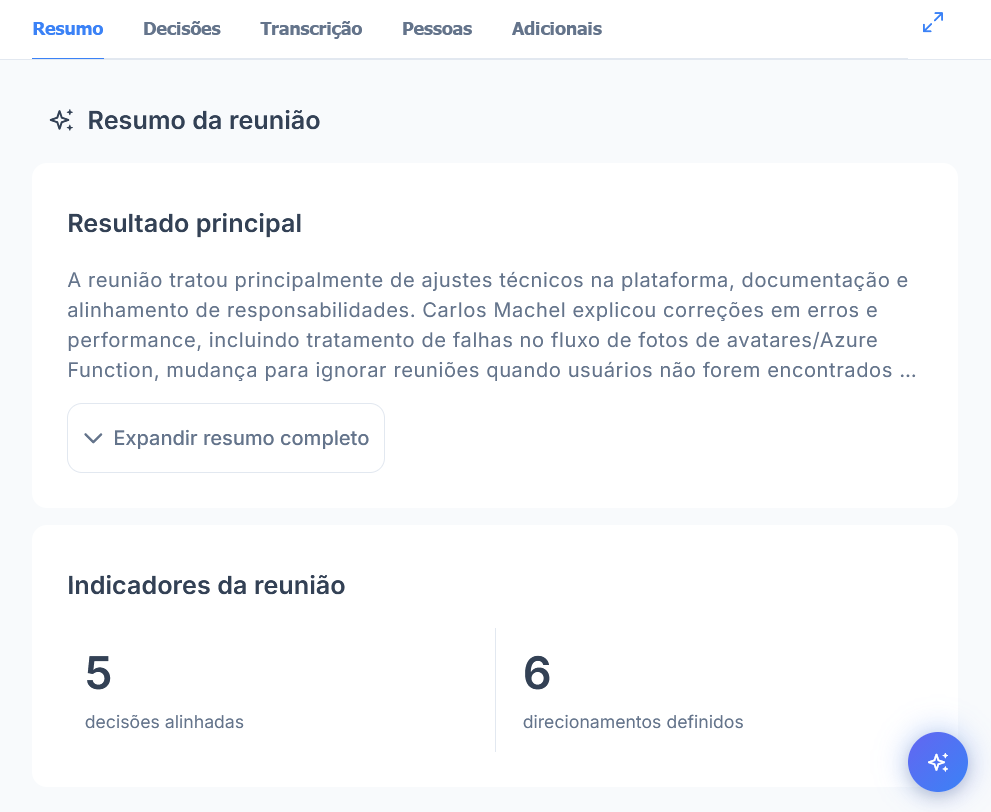Open the Resumo tab
The image size is (991, 812).
click(68, 29)
